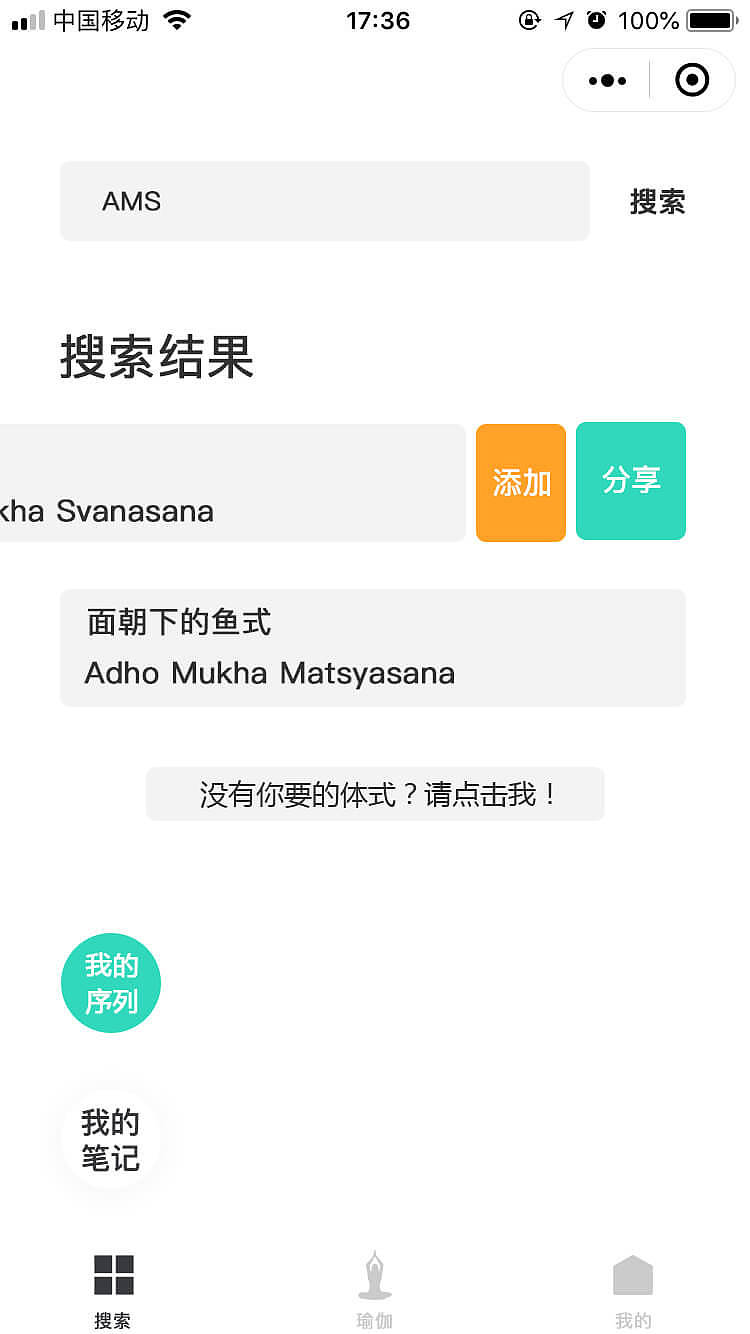Select the 搜索 tab at bottom left
This screenshot has height=1334, width=750.
(x=112, y=1290)
